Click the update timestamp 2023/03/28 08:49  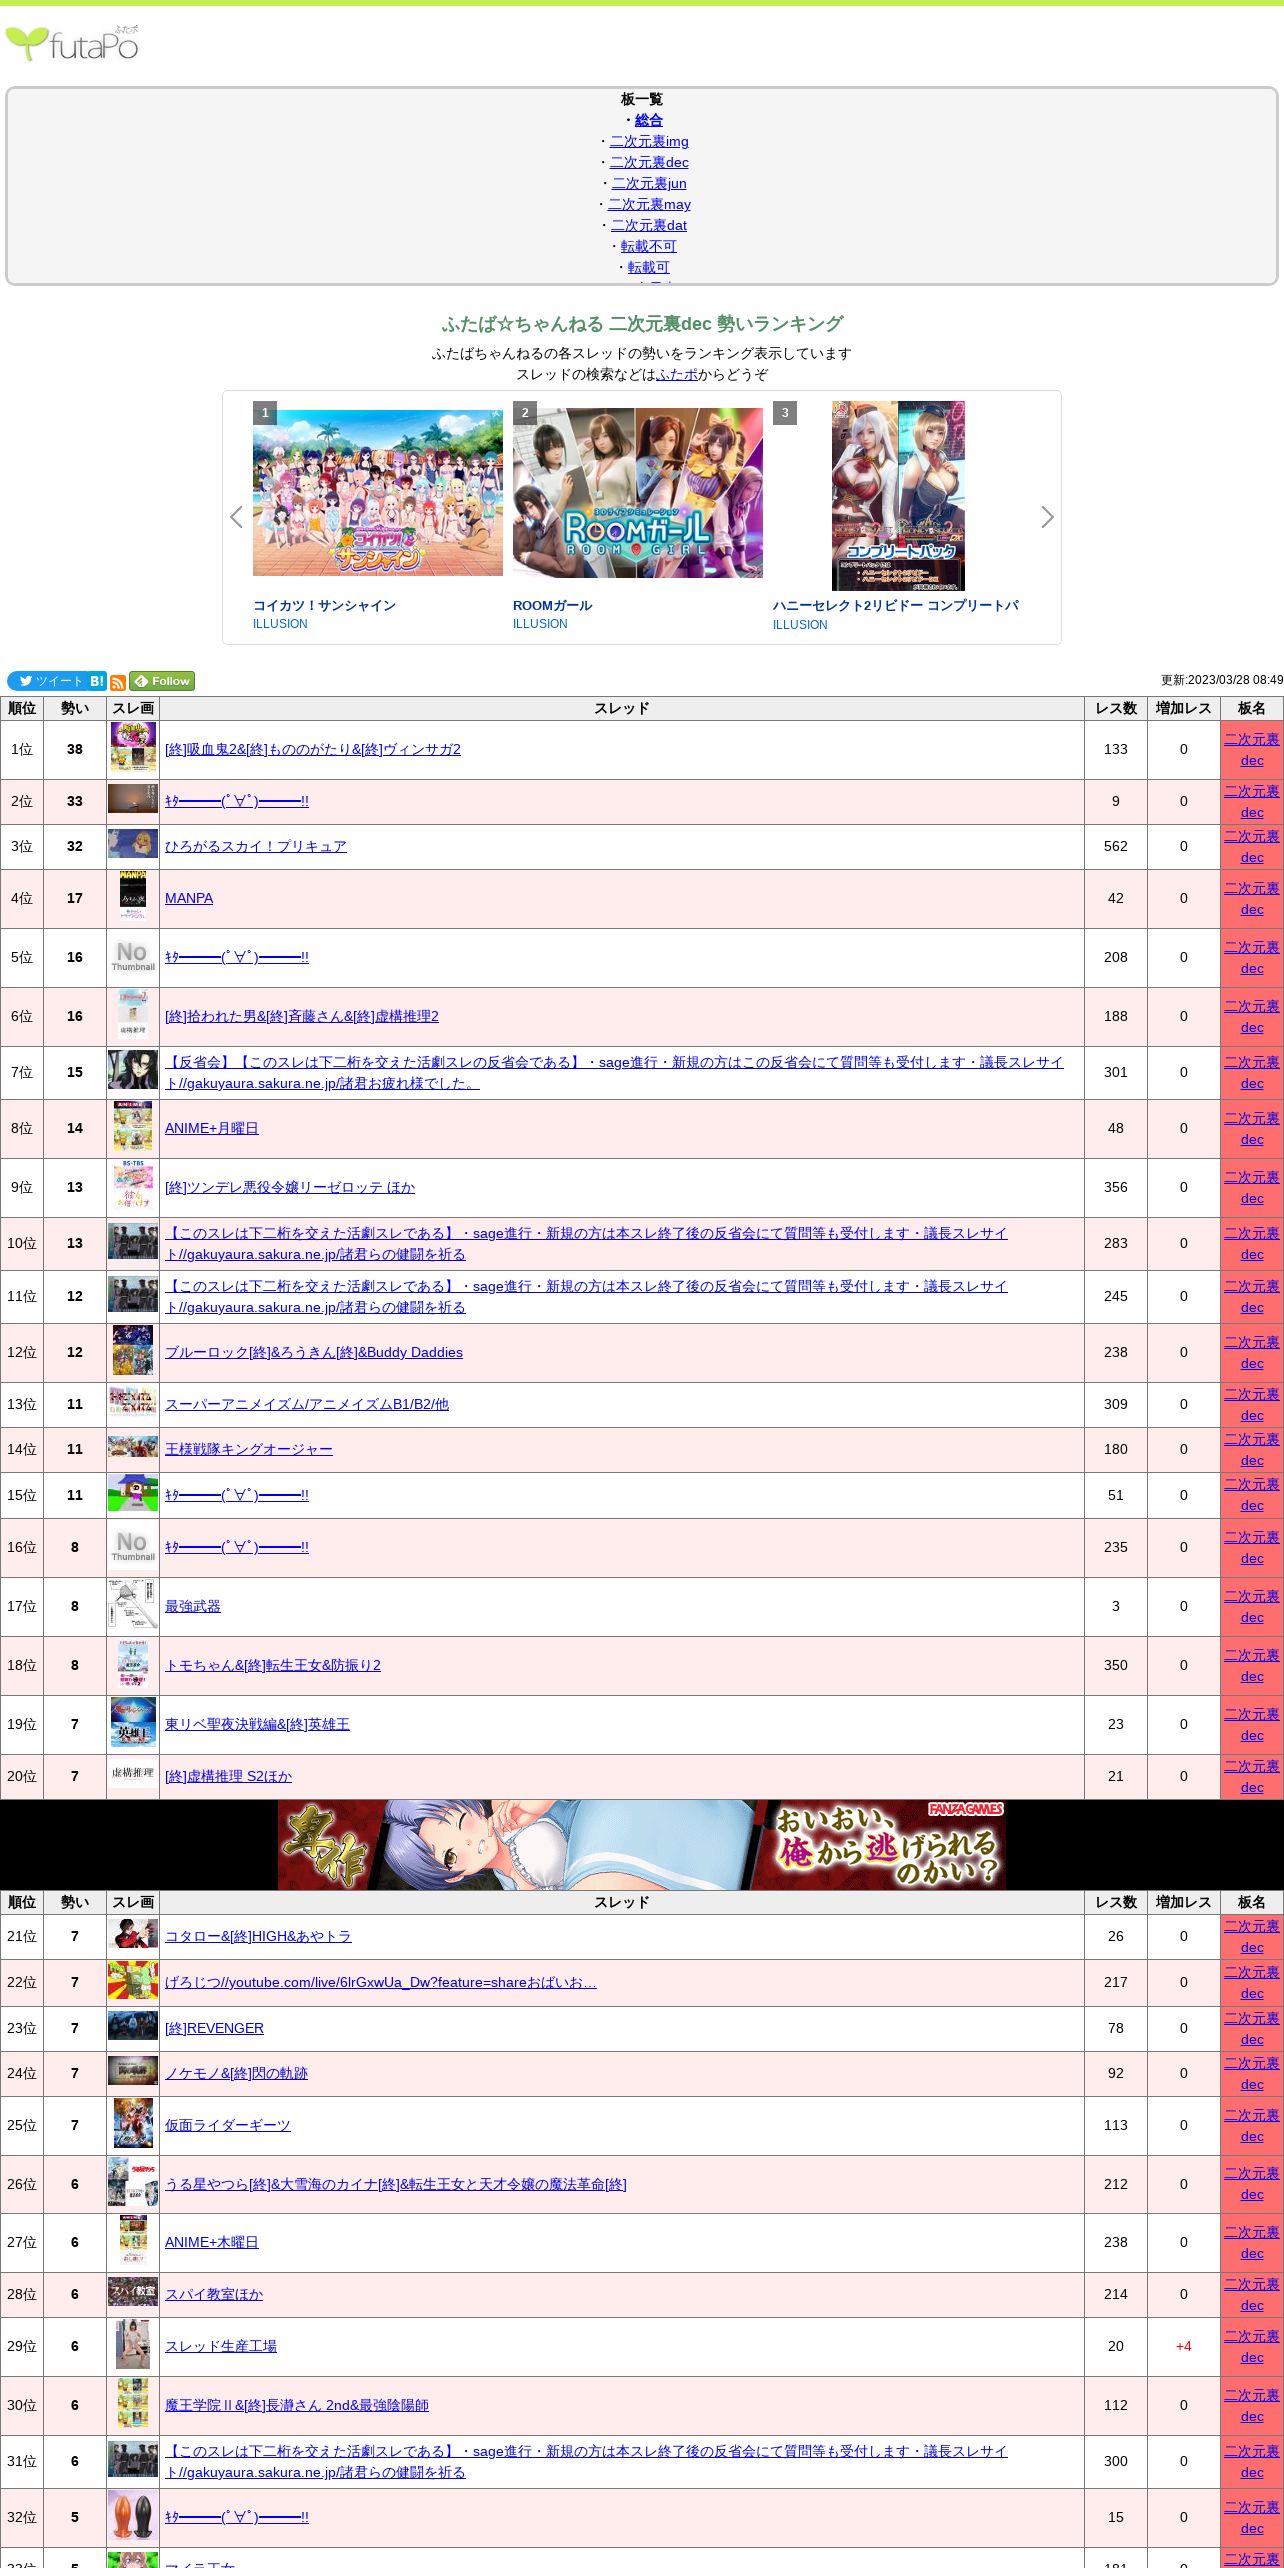tap(1222, 680)
